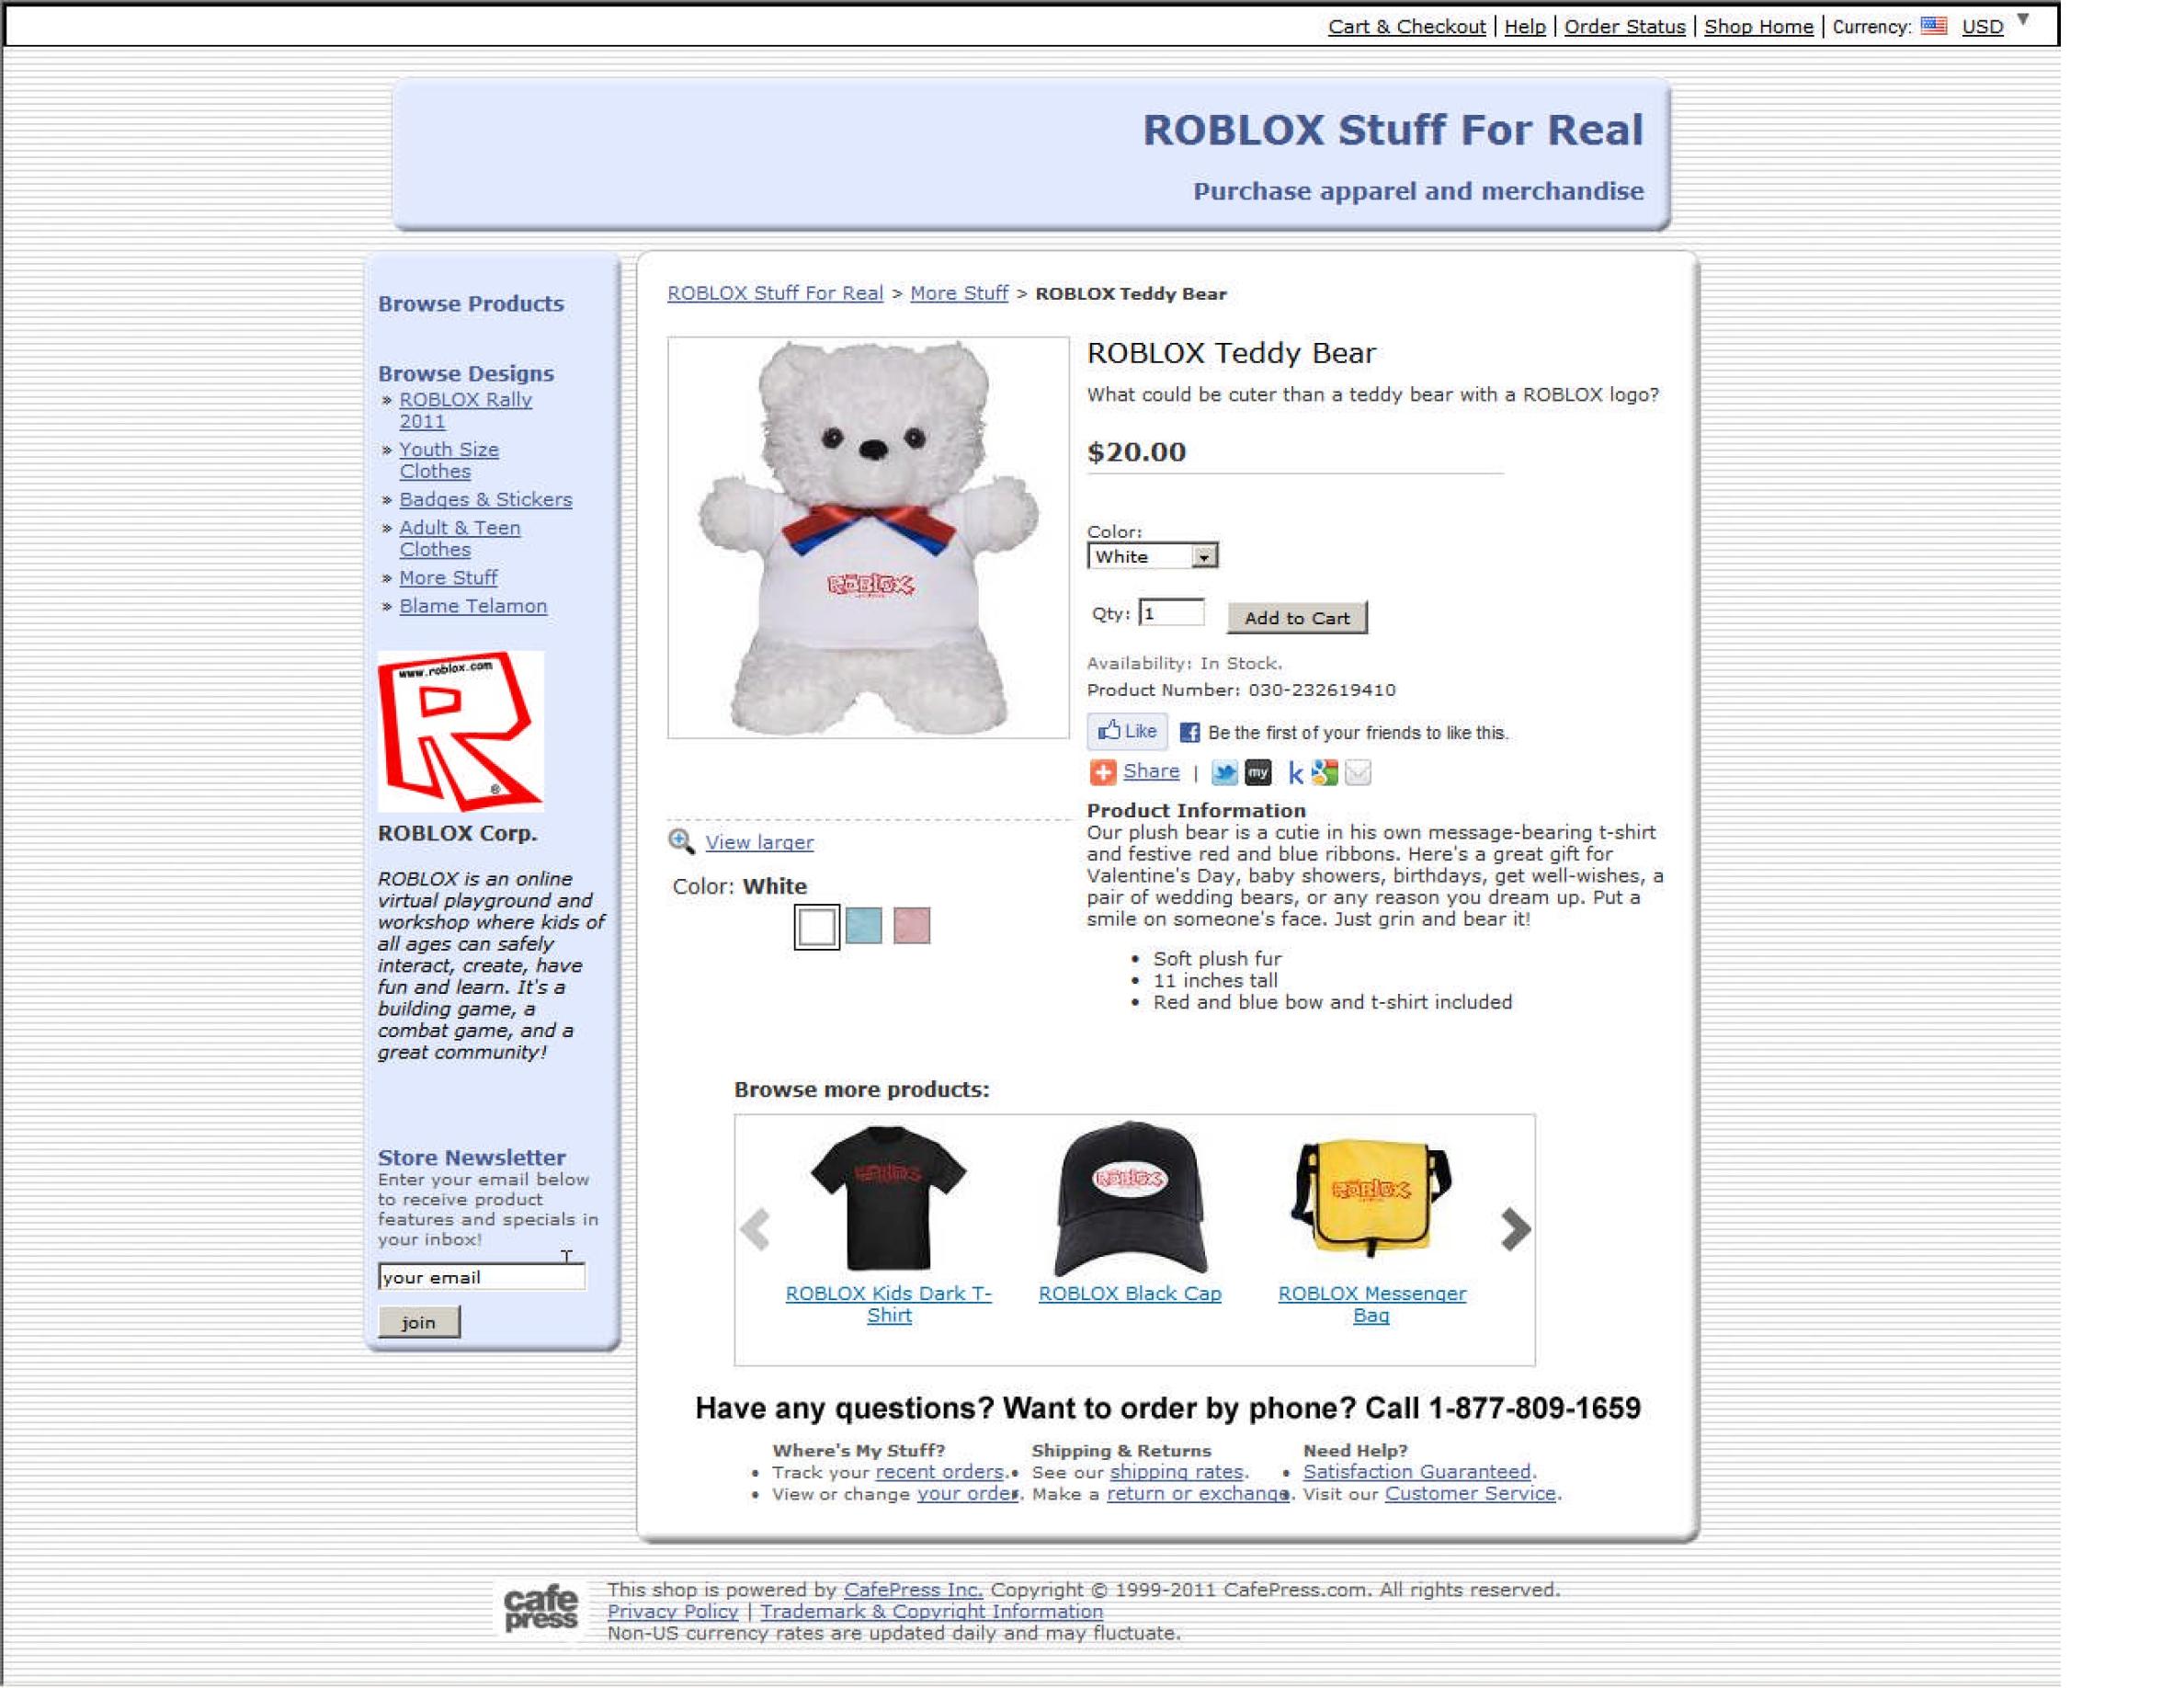Image resolution: width=2184 pixels, height=1688 pixels.
Task: Click the orange plus Share icon
Action: point(1102,773)
